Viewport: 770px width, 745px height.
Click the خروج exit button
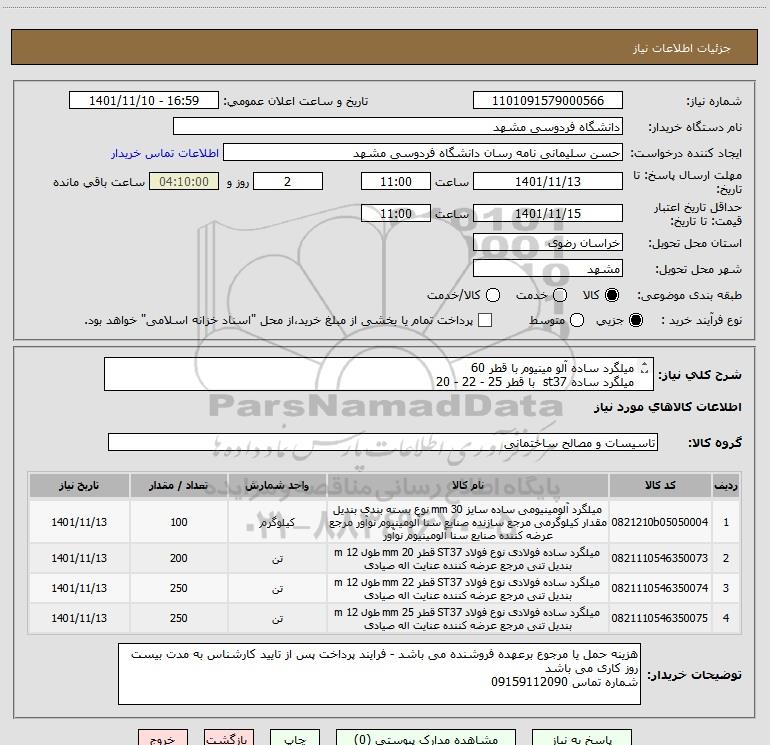tap(163, 738)
